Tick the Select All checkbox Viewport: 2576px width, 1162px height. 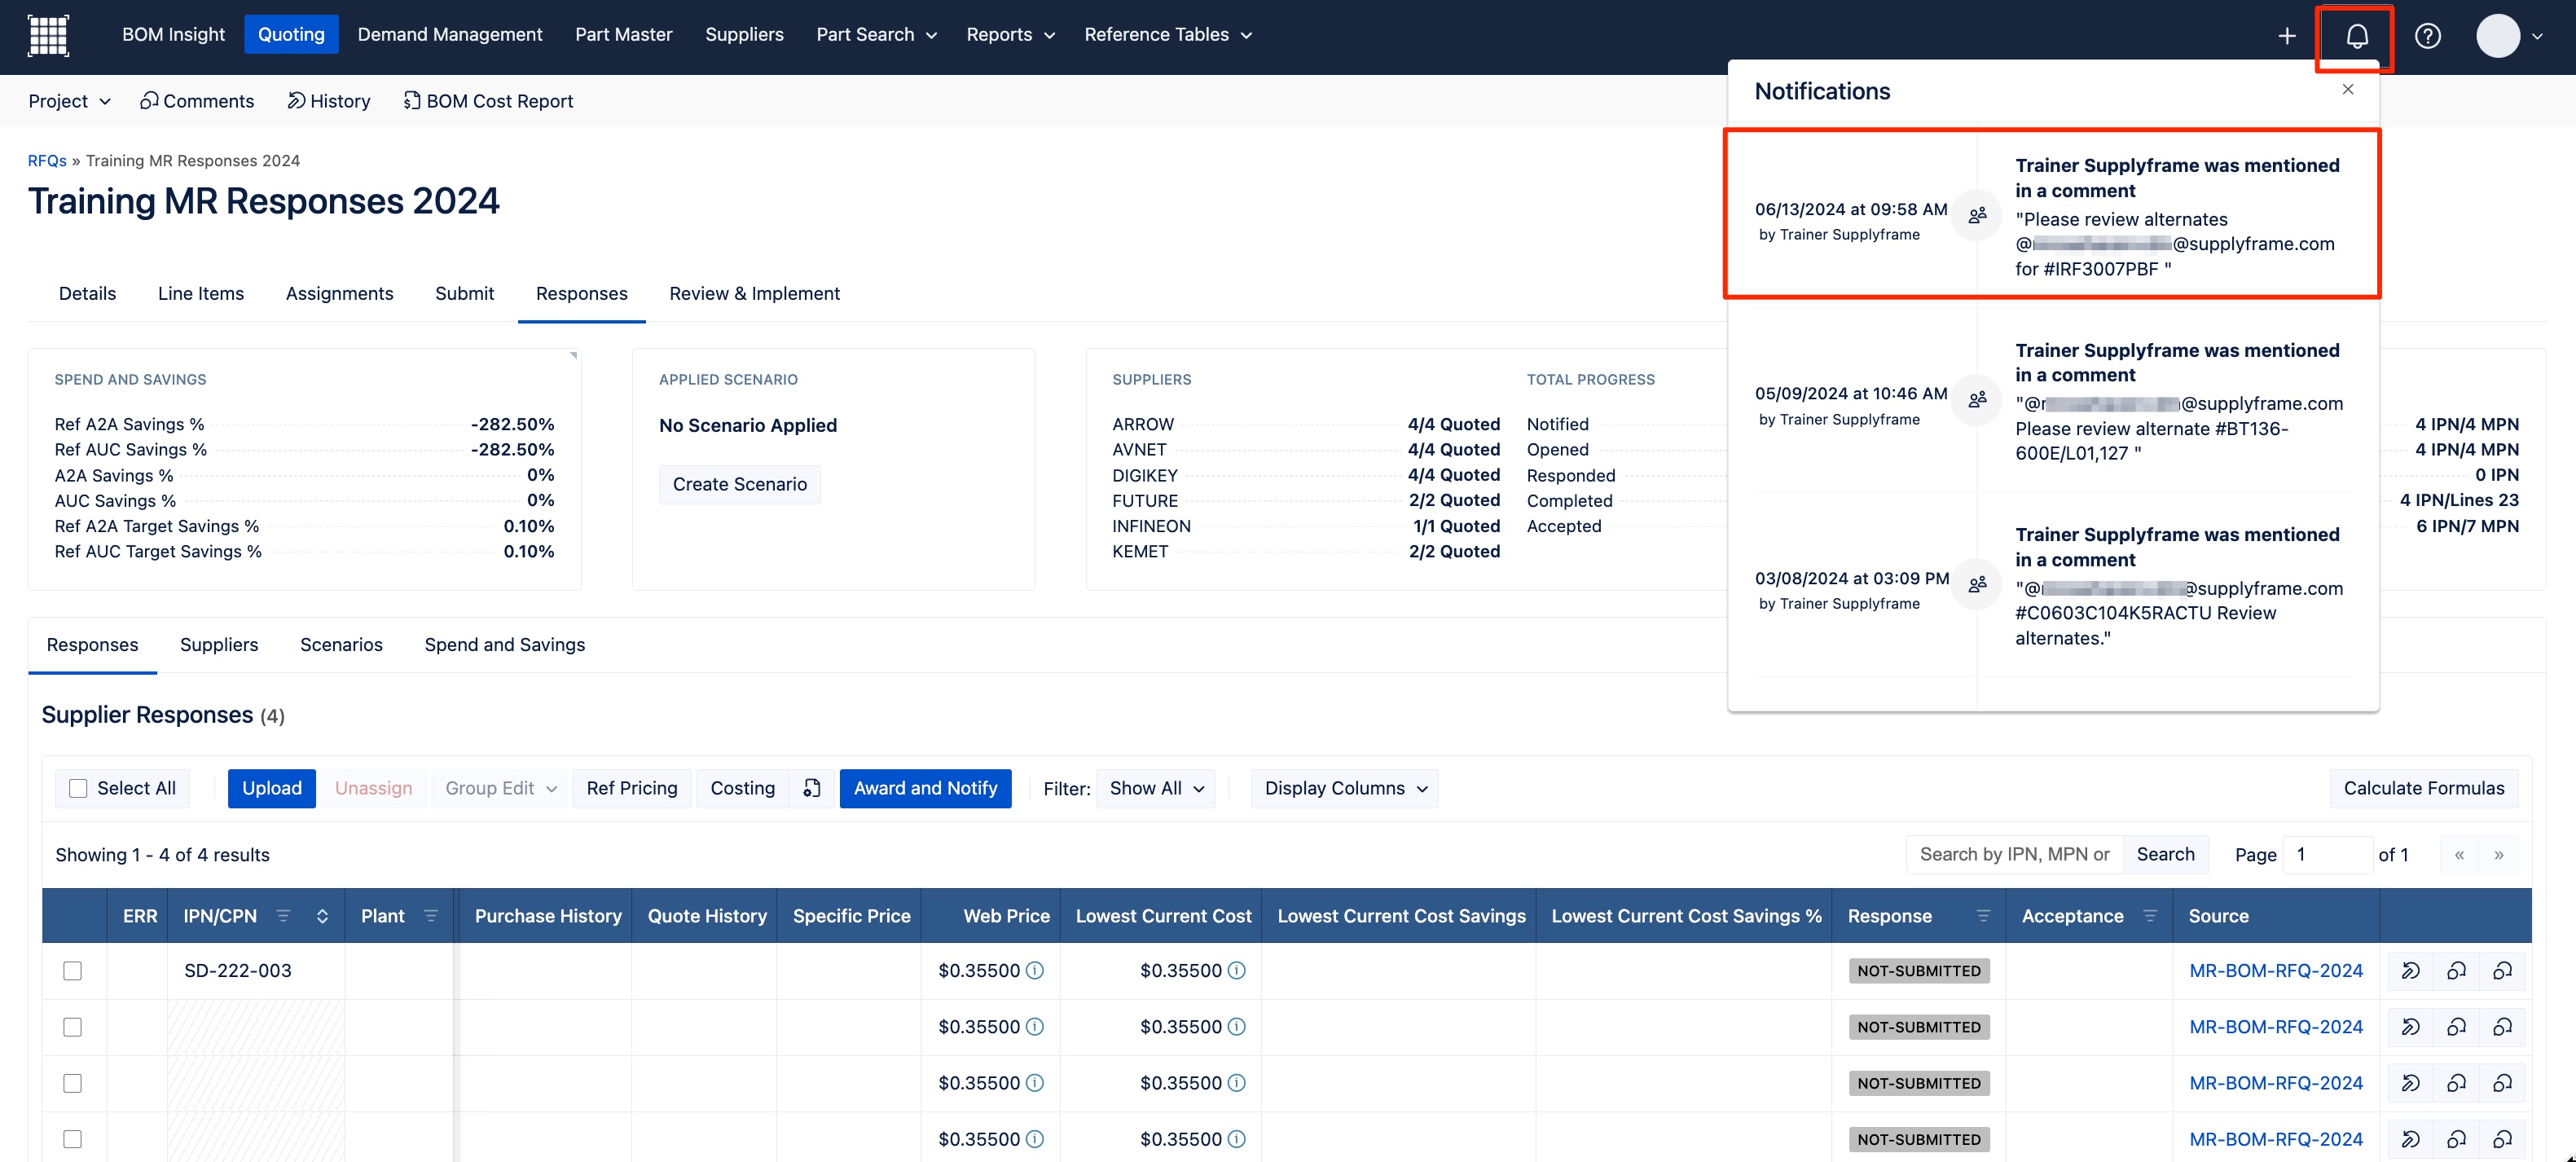tap(78, 788)
